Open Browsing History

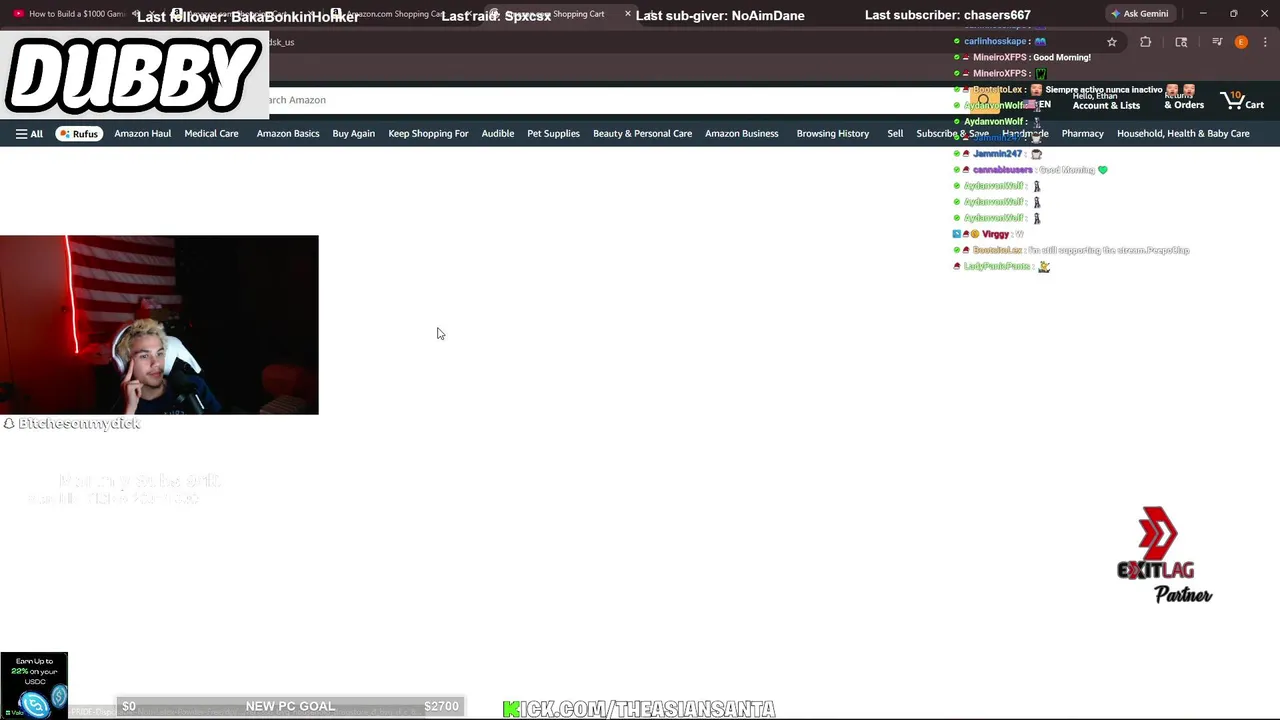[x=832, y=133]
